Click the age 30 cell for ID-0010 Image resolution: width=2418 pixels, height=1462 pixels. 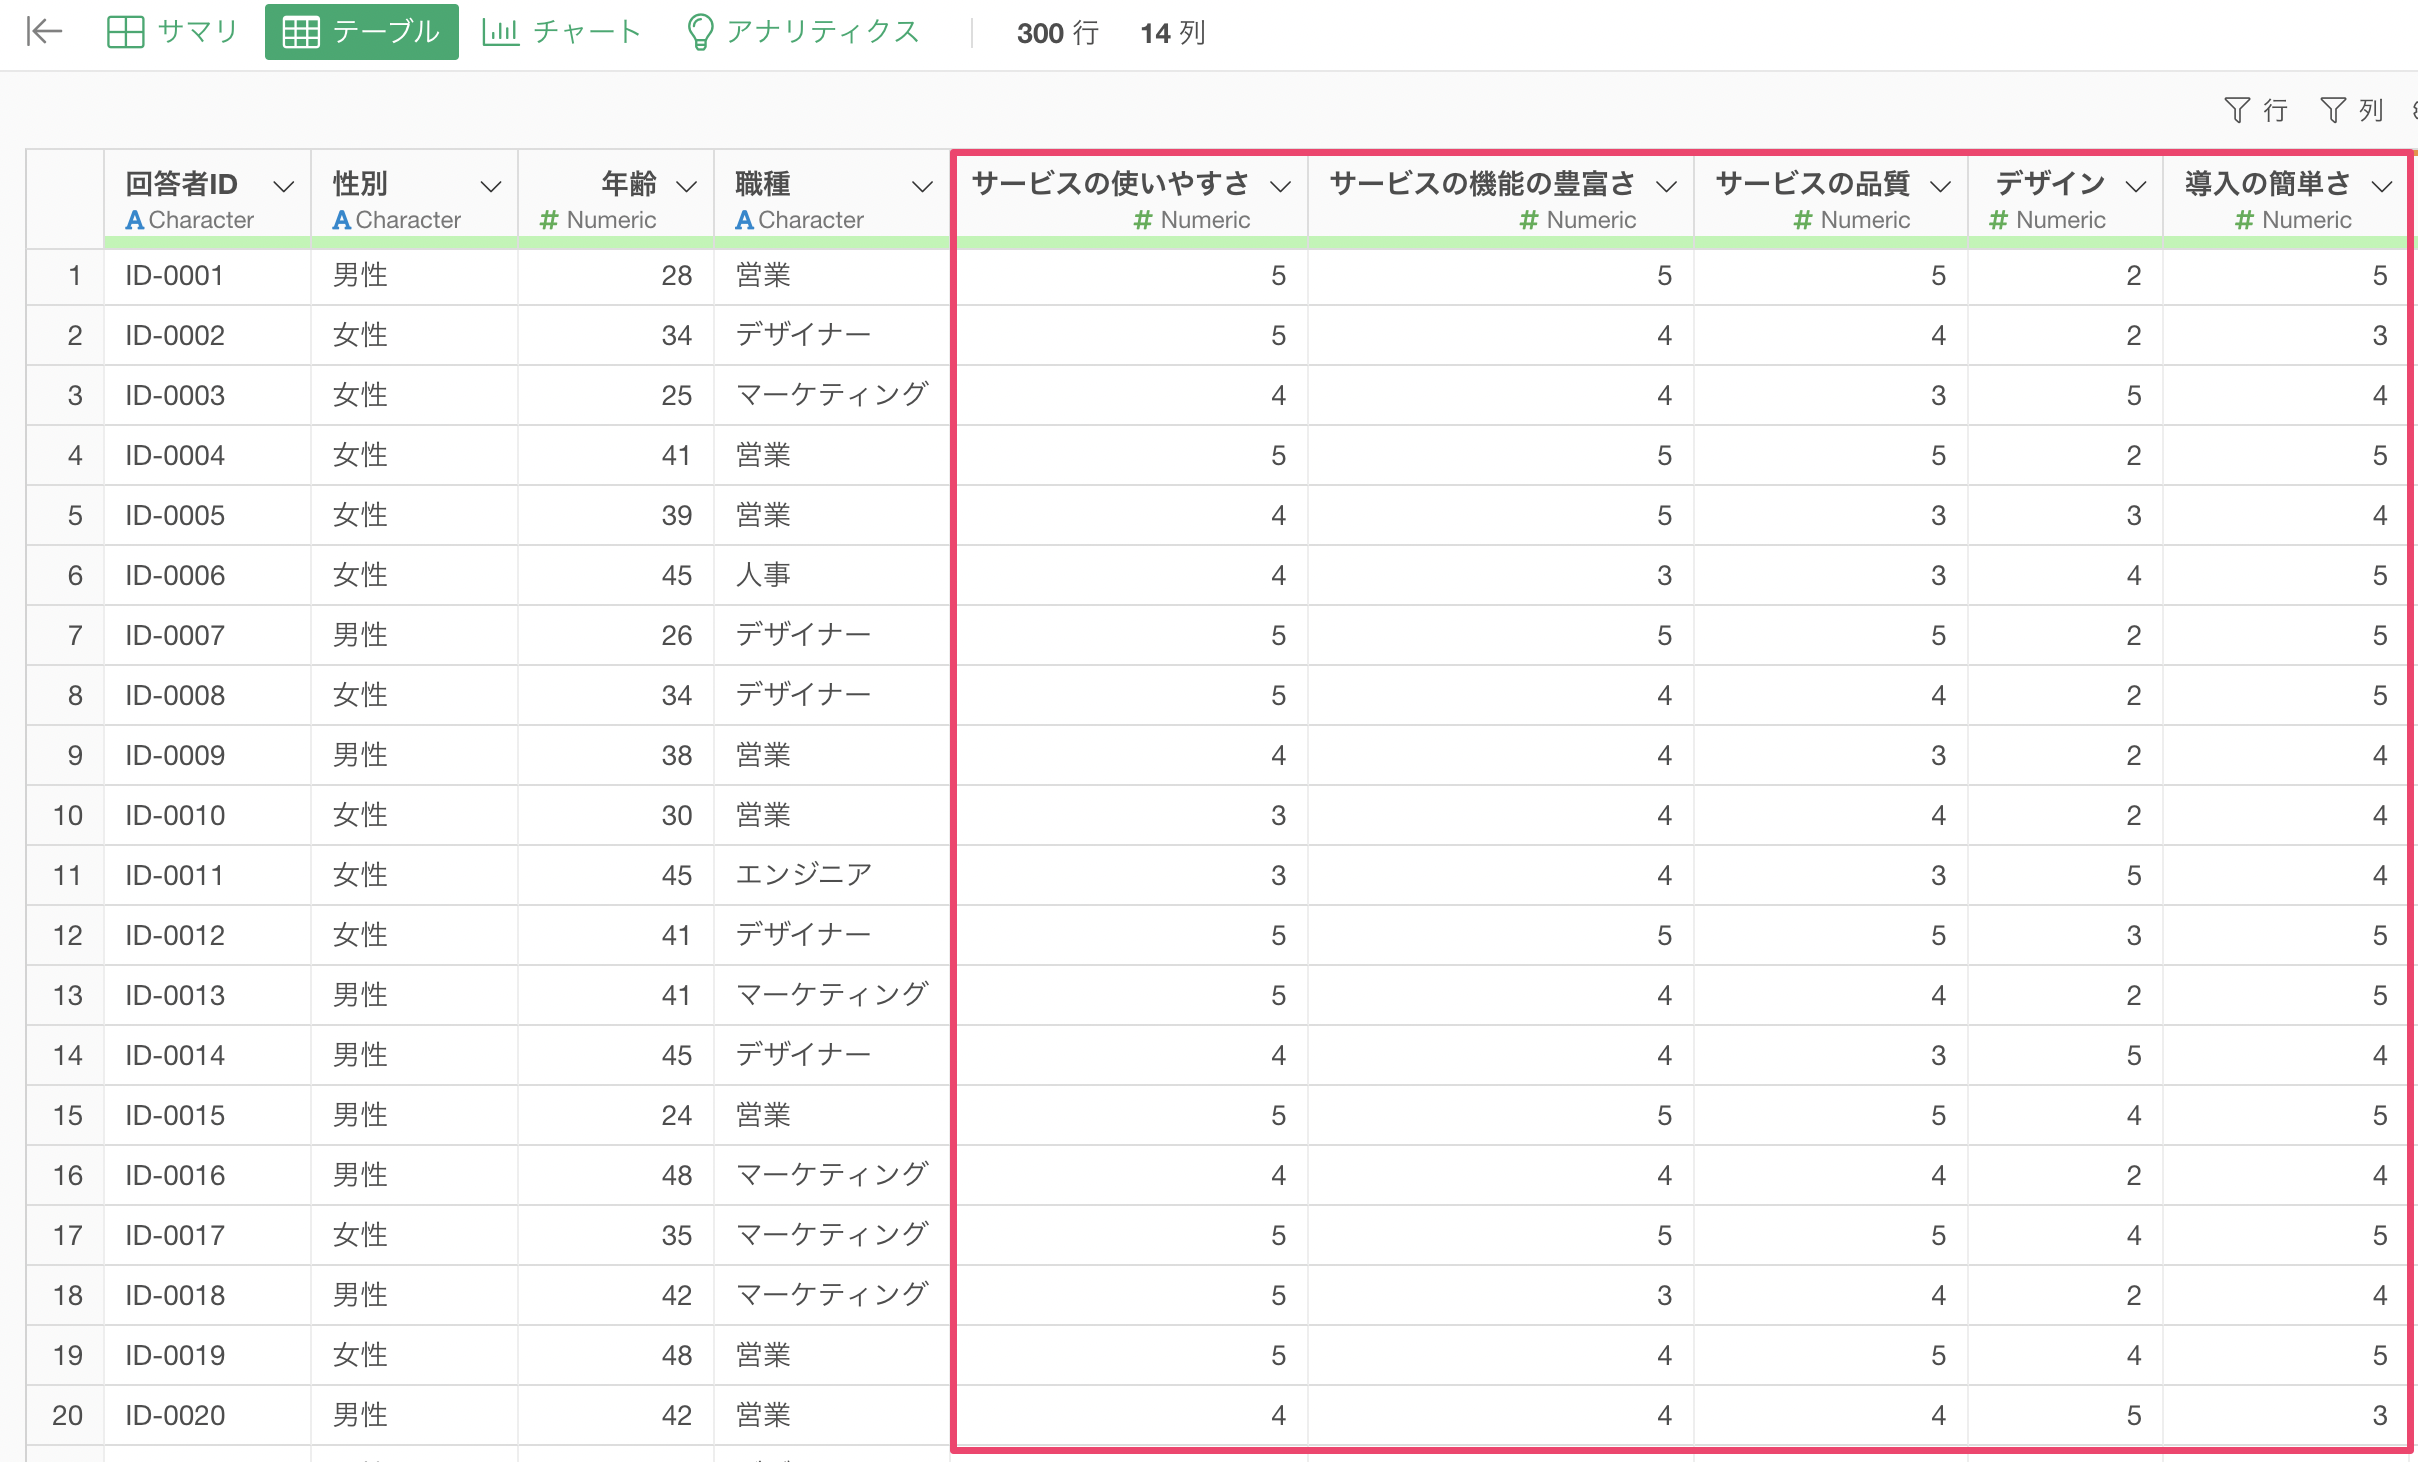click(616, 816)
